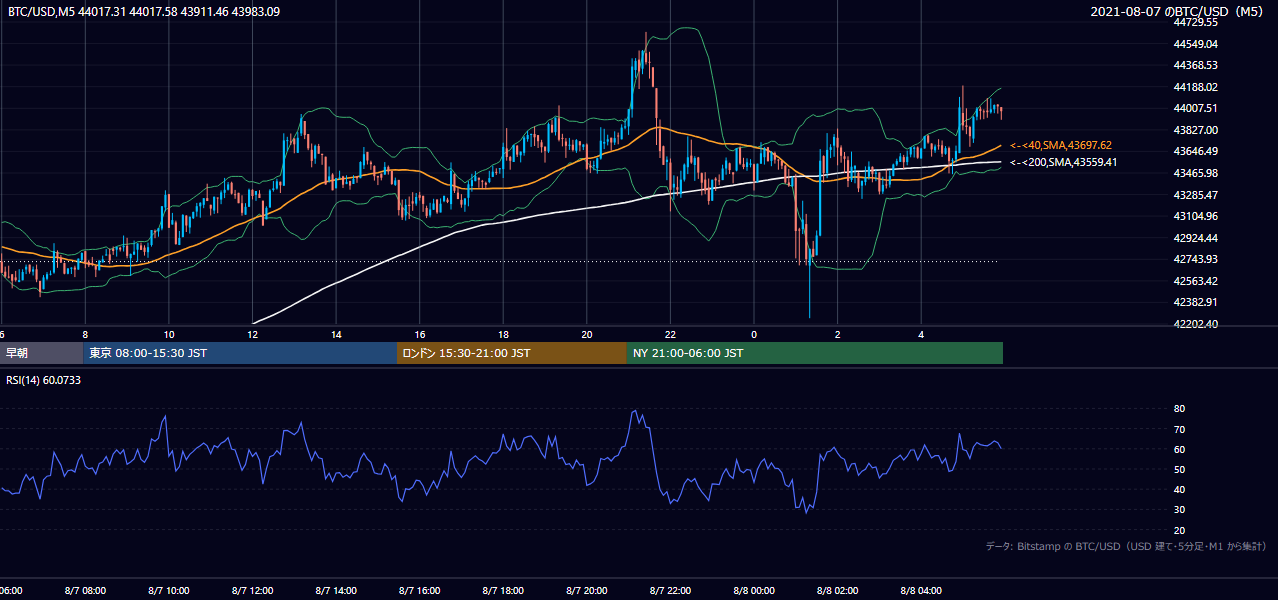Click hour label 12 under price chart

point(253,334)
